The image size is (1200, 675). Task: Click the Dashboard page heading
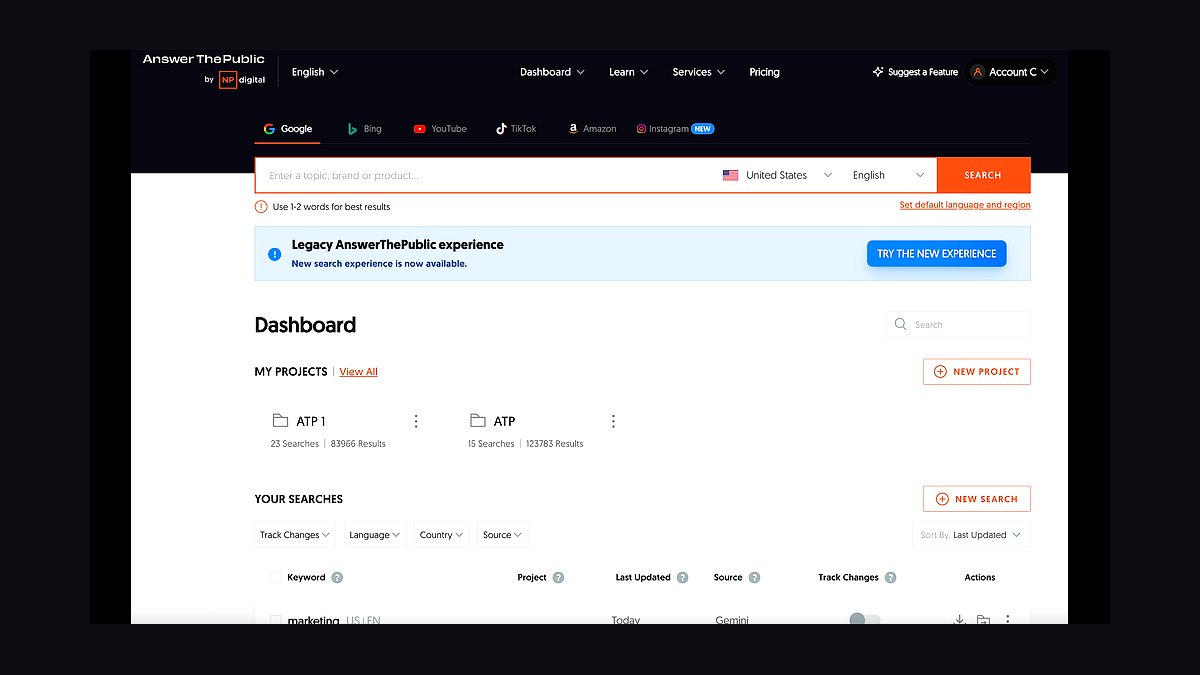click(305, 325)
